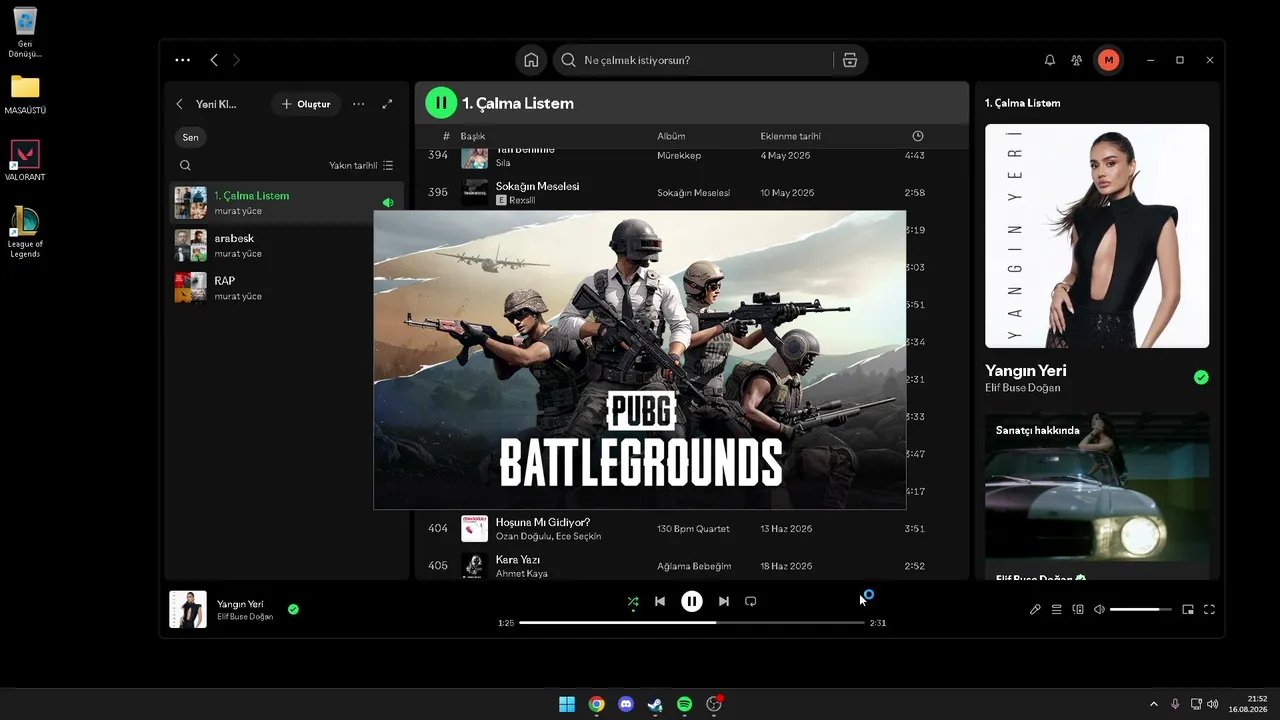Open the 'arabesk' playlist
This screenshot has width=1280, height=720.
(x=286, y=245)
